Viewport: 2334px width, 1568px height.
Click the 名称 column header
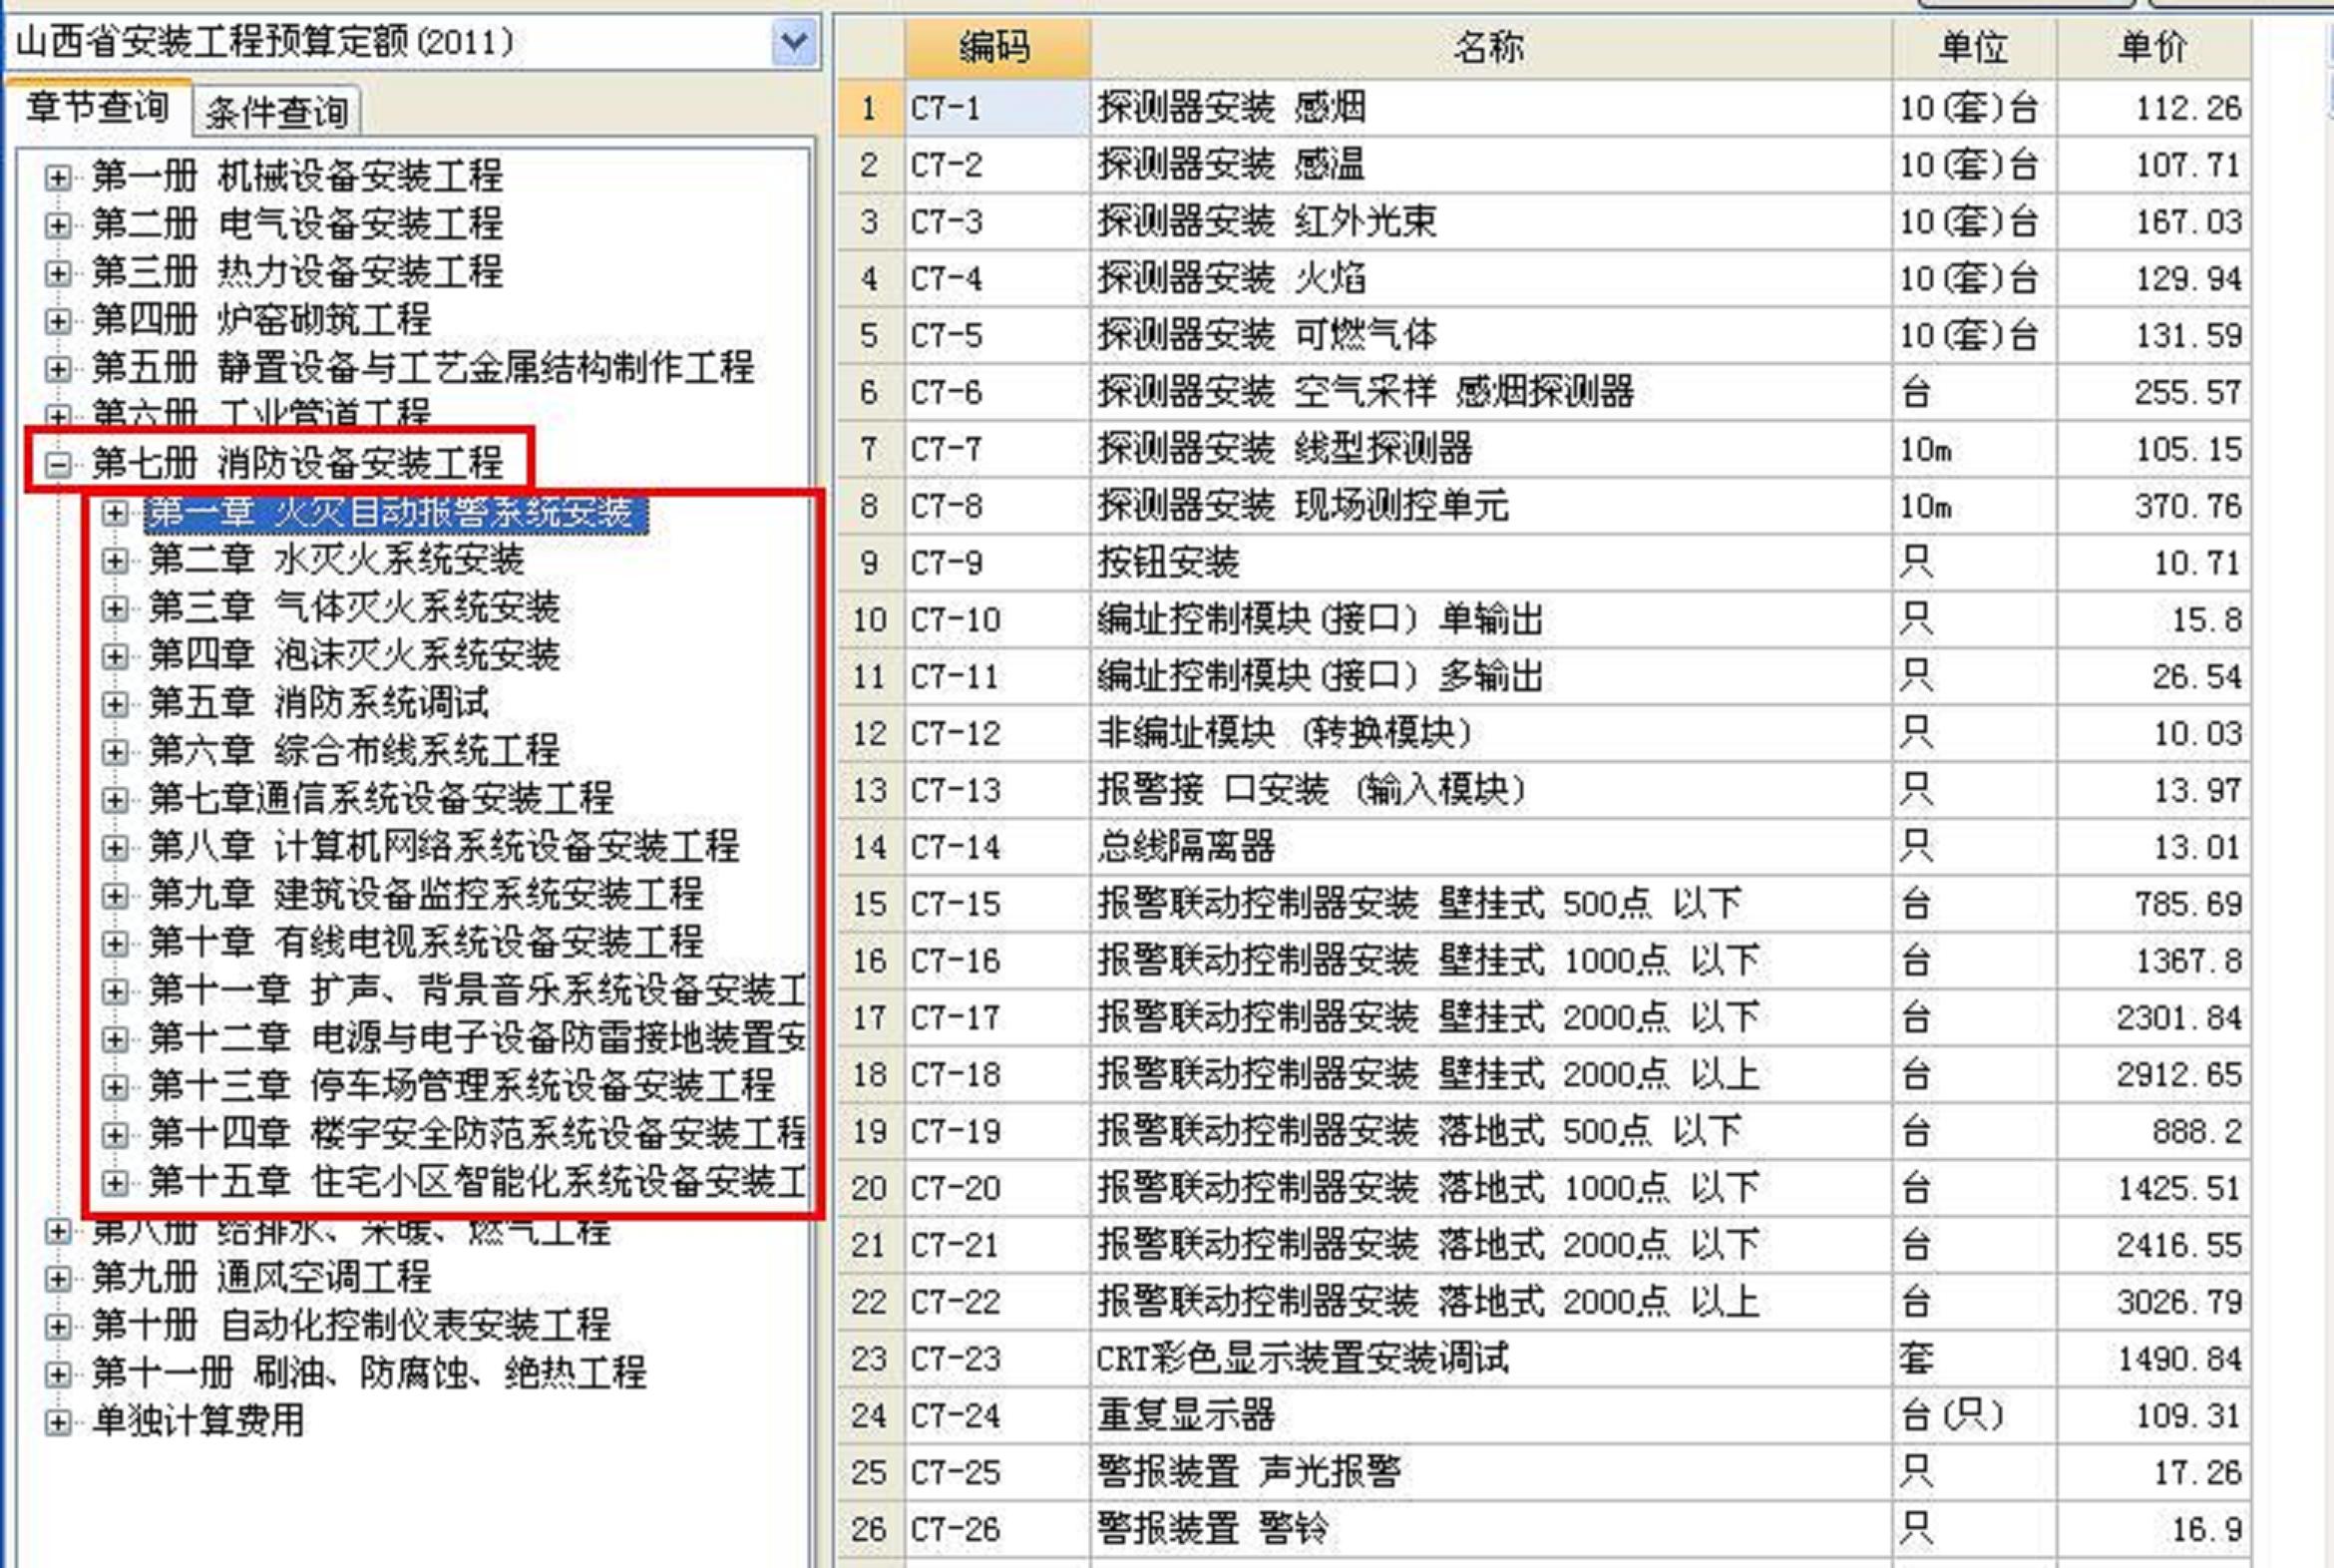(1490, 47)
